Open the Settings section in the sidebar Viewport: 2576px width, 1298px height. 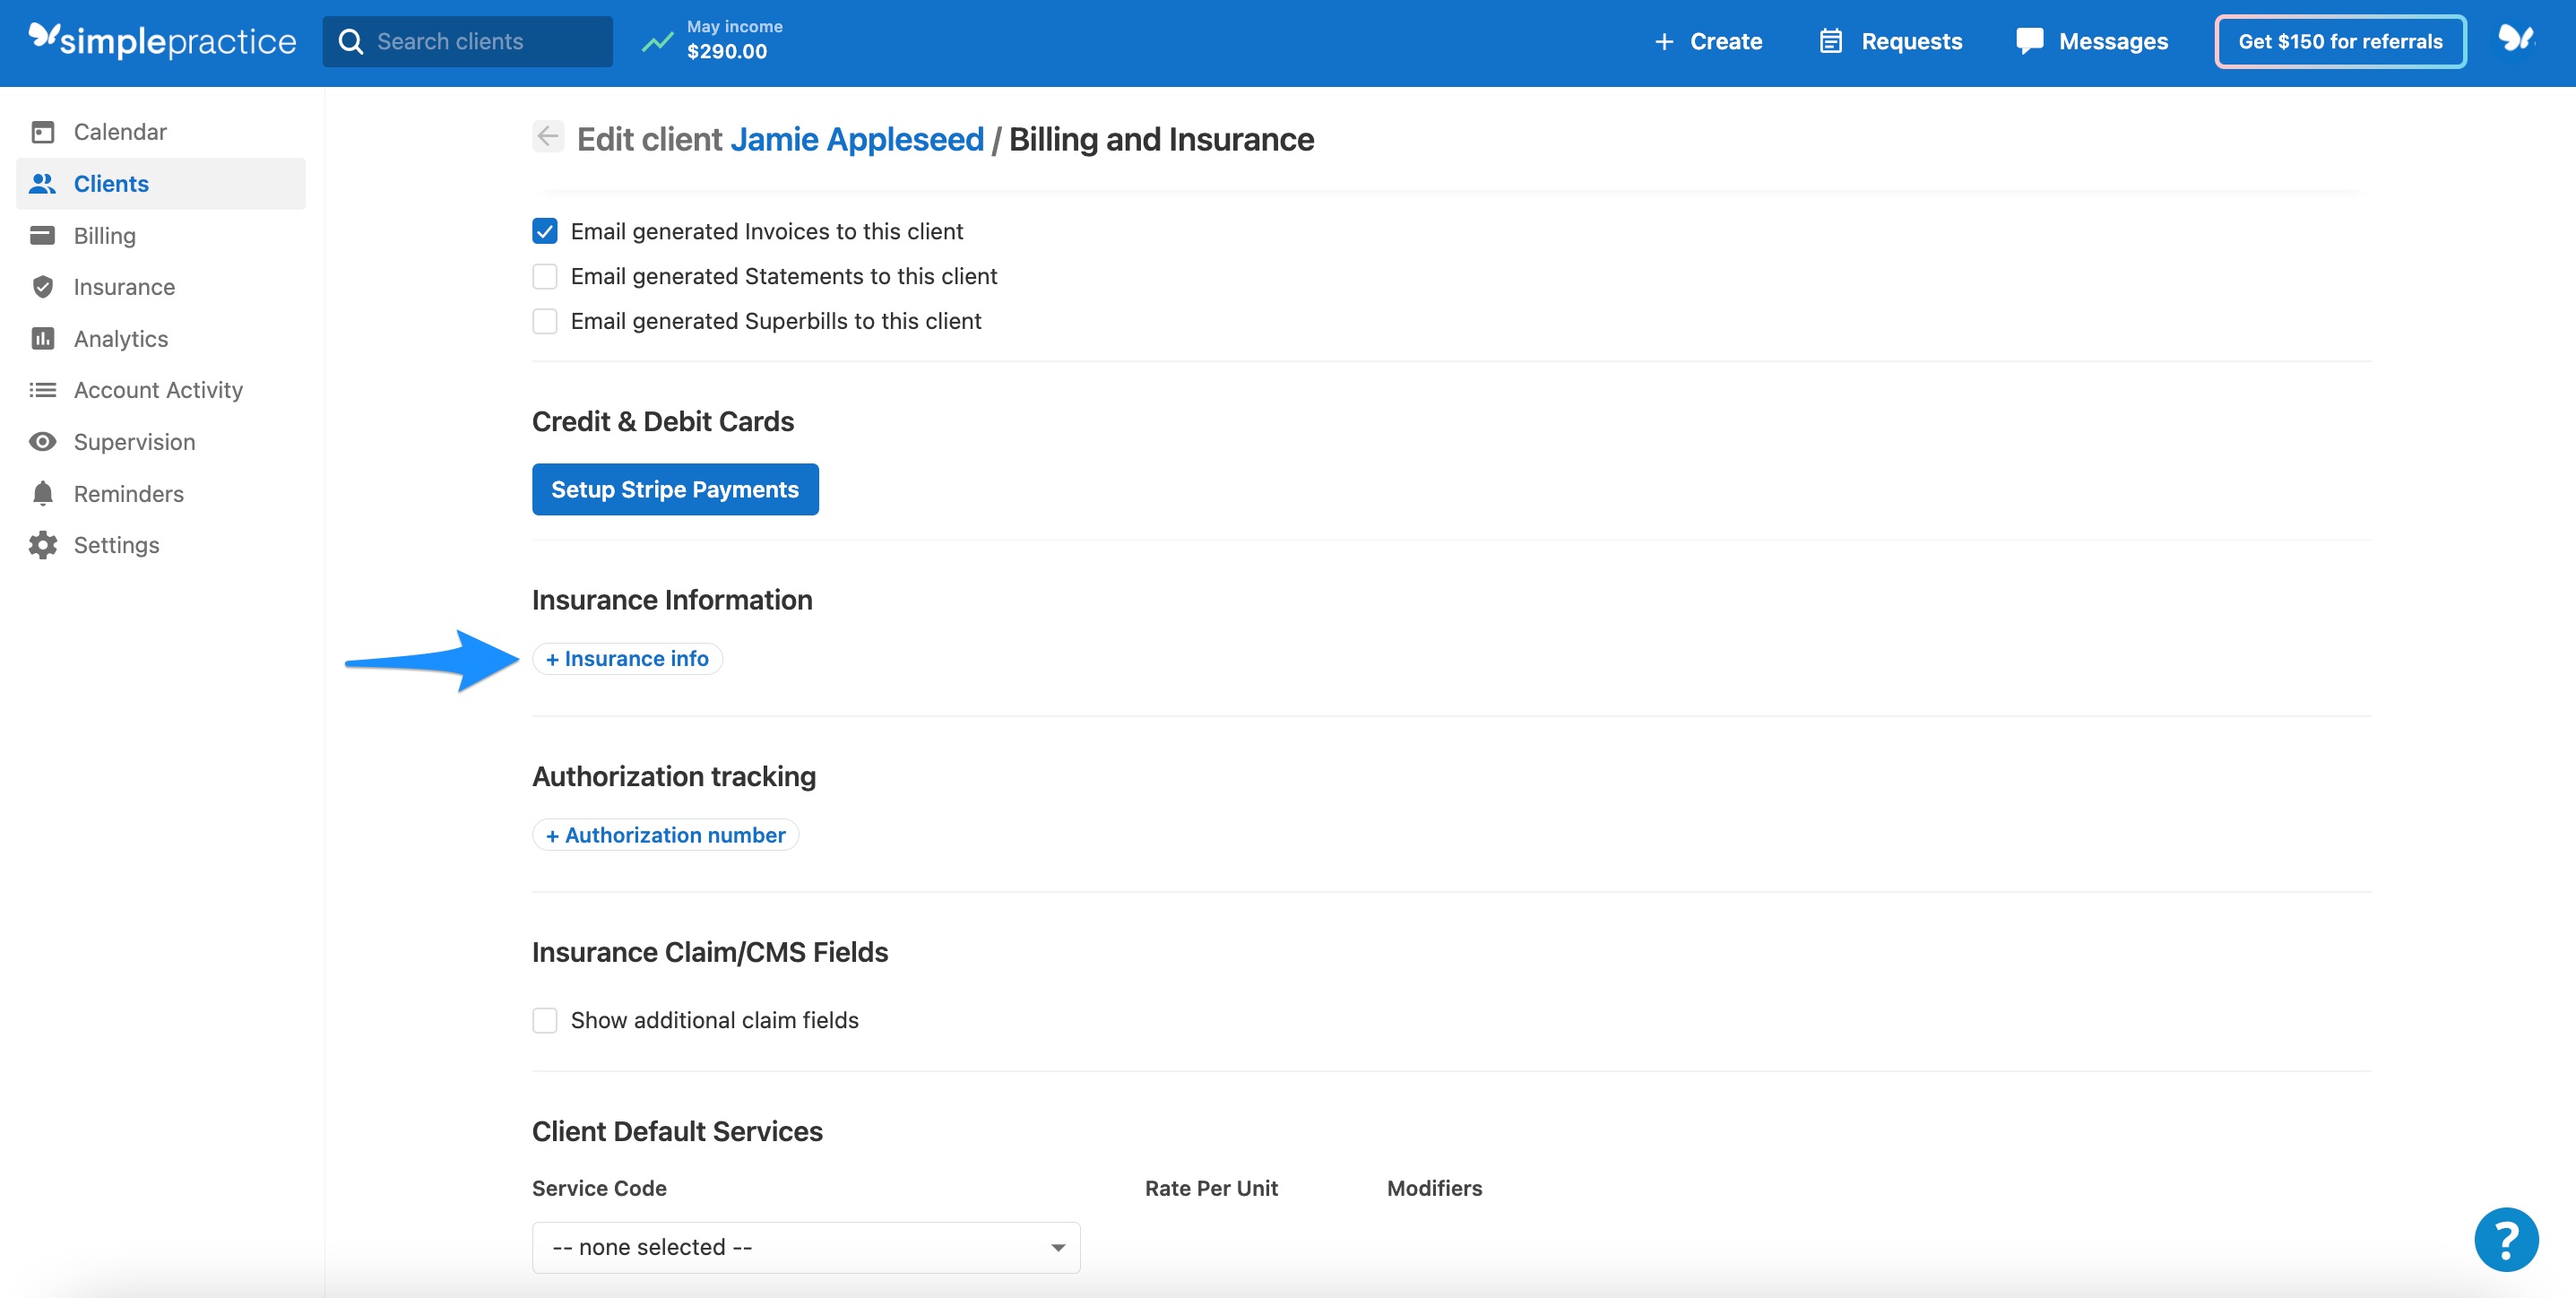pos(42,544)
